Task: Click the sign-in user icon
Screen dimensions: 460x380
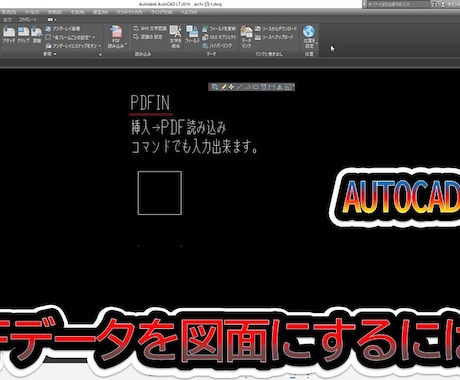Action: tap(443, 4)
